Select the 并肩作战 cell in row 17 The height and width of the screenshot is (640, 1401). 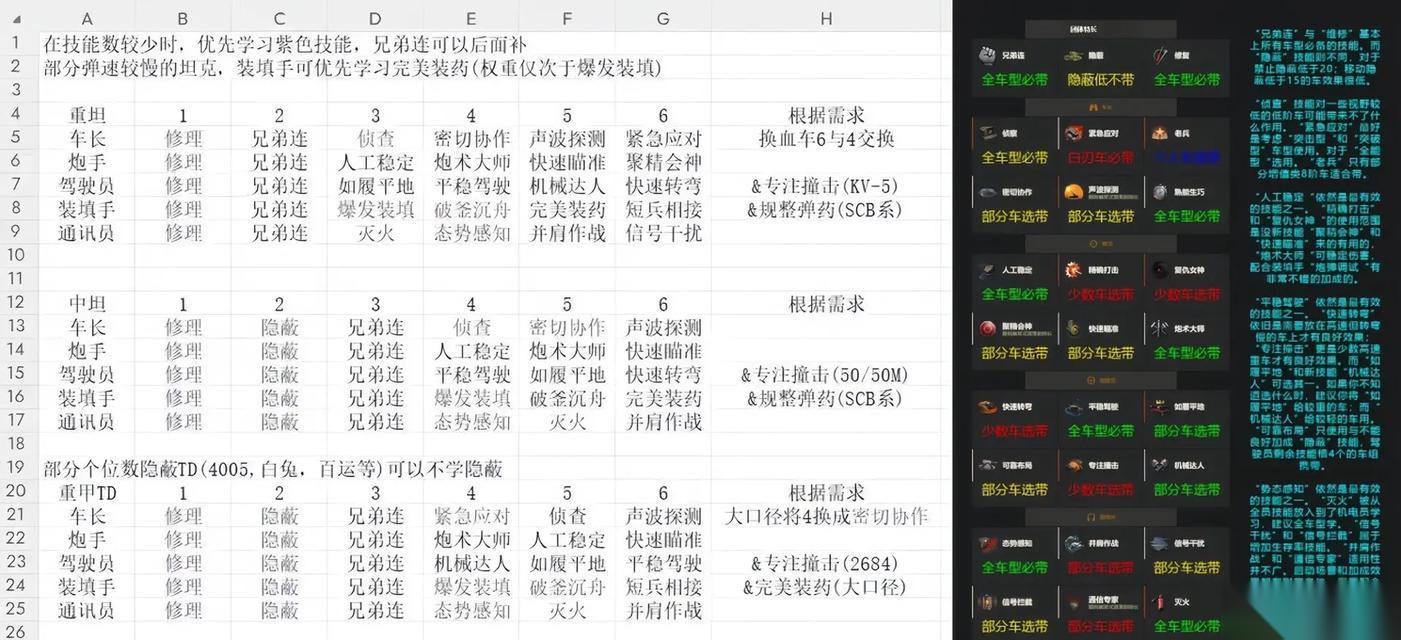tap(663, 422)
